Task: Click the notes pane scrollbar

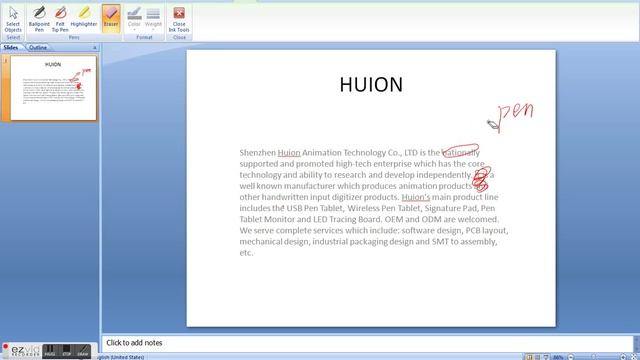Action: pos(636,343)
